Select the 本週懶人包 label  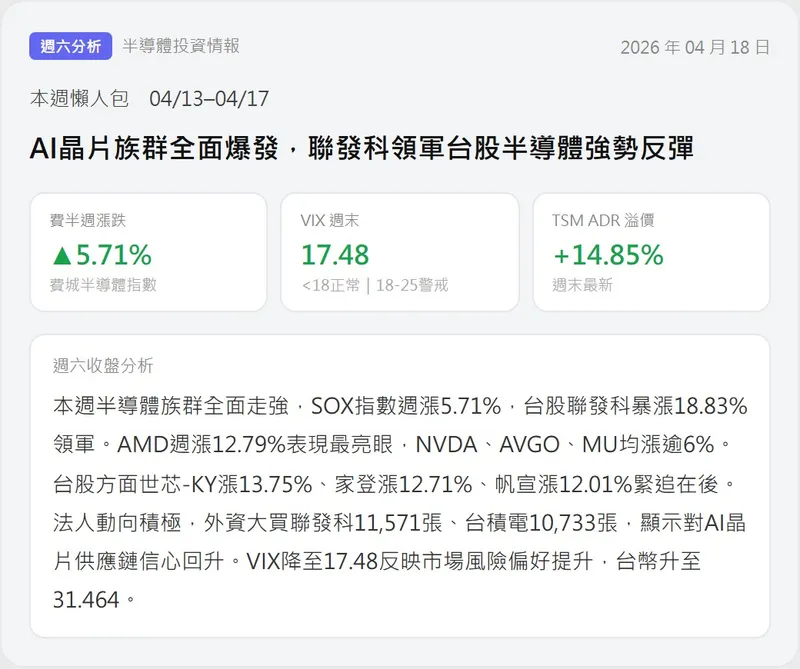80,98
